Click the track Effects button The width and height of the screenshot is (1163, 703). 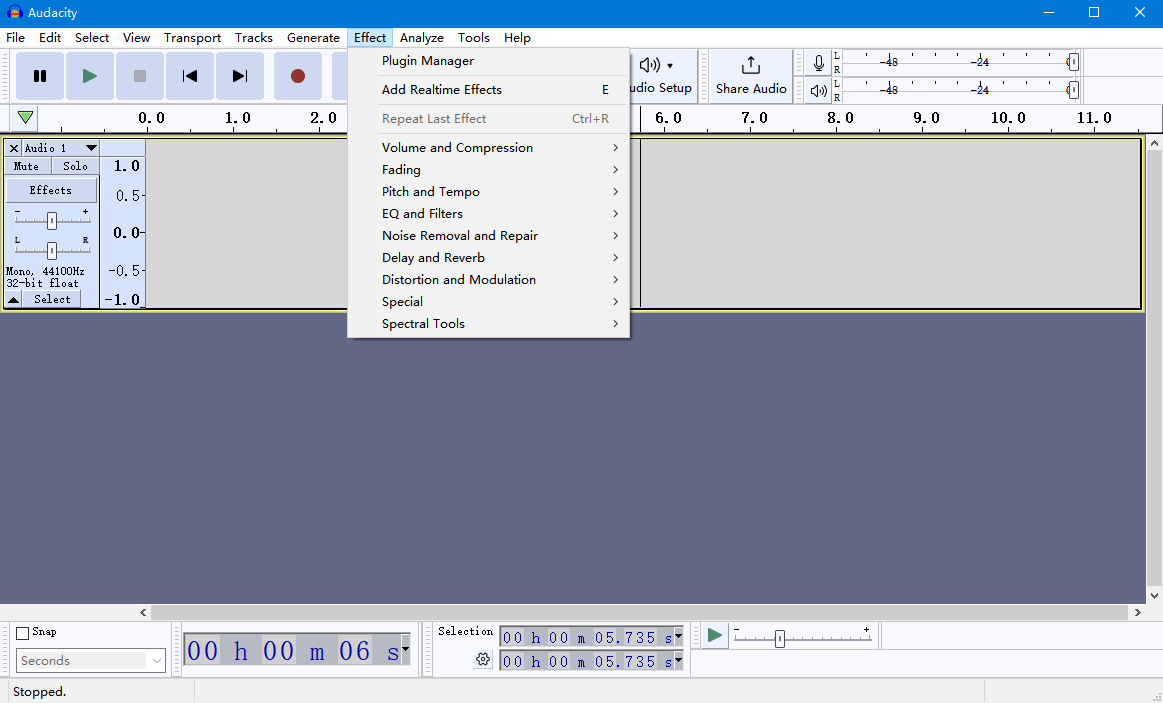(51, 191)
